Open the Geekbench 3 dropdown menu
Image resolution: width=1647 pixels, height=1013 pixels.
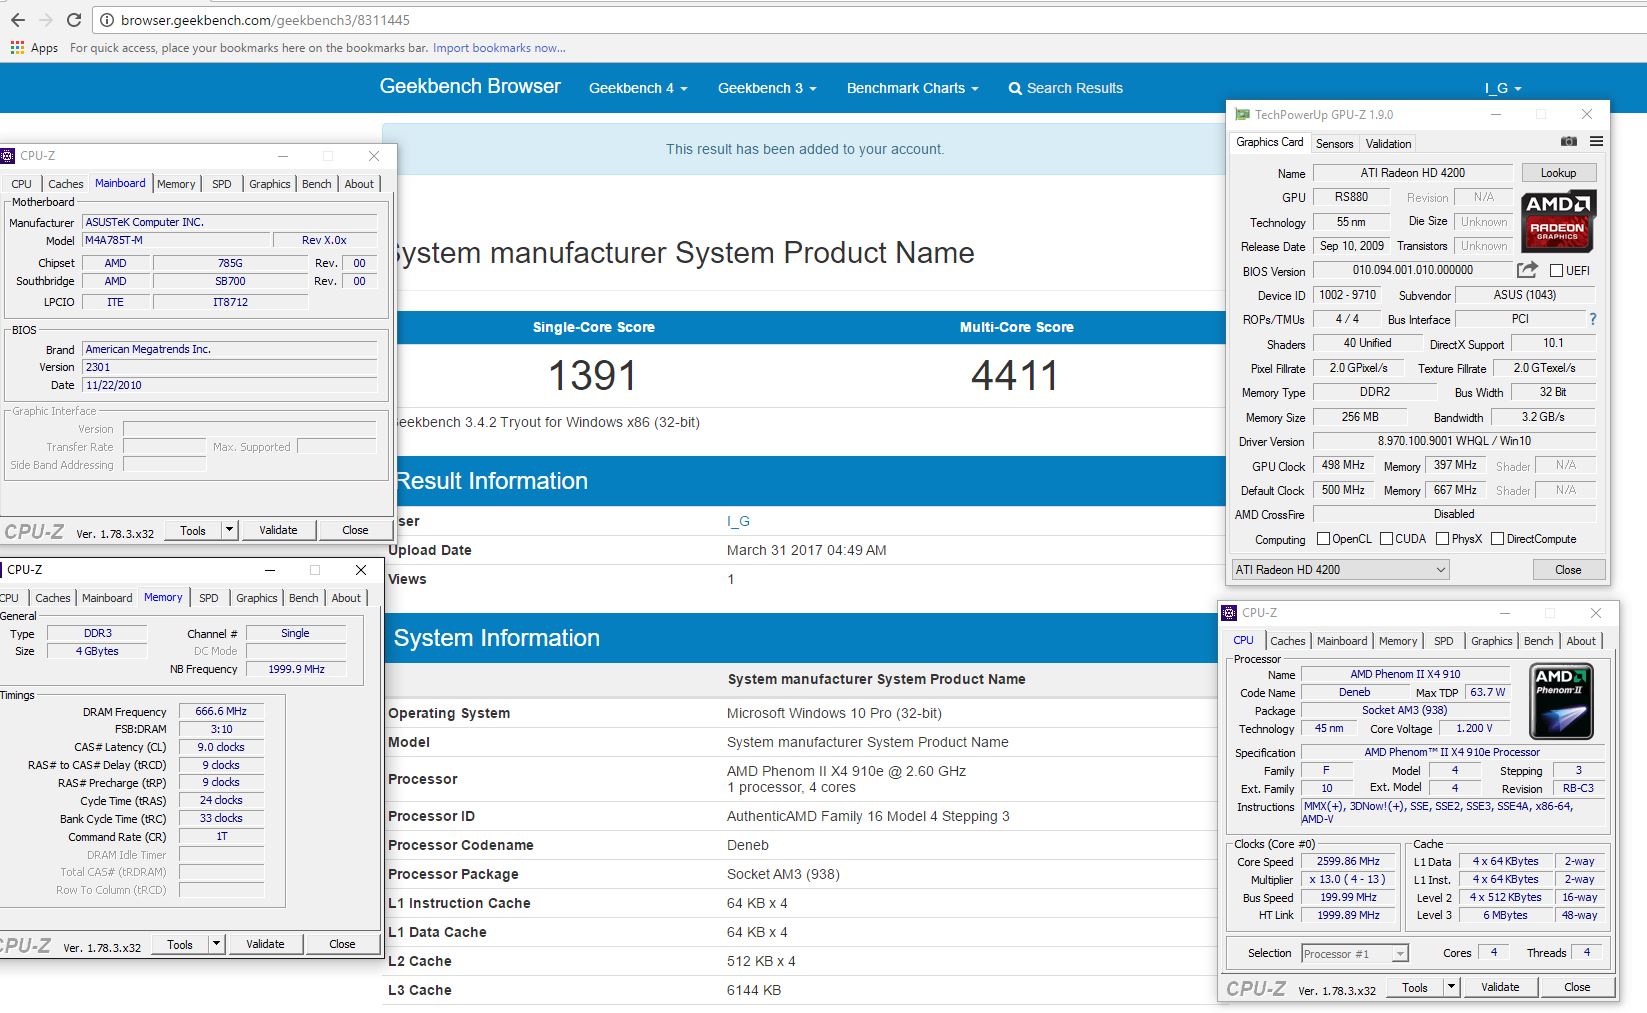(767, 88)
